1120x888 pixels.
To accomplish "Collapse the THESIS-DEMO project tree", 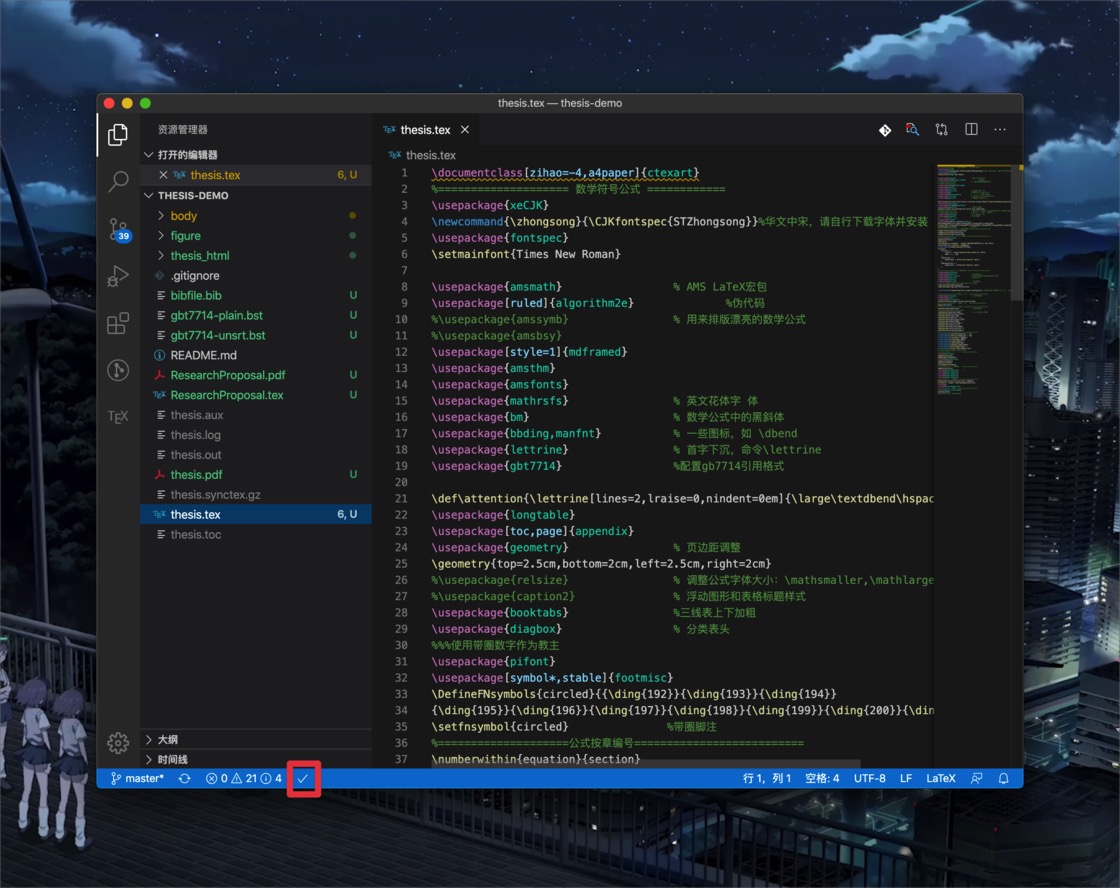I will tap(192, 196).
